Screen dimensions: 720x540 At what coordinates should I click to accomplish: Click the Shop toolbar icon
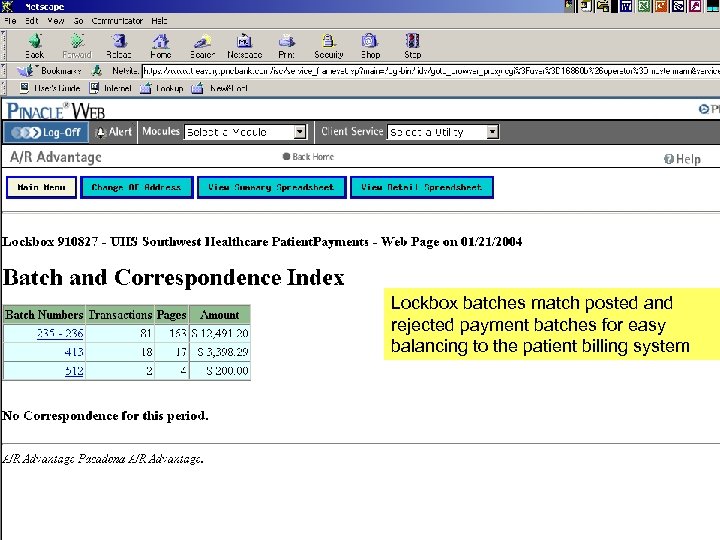pos(370,46)
